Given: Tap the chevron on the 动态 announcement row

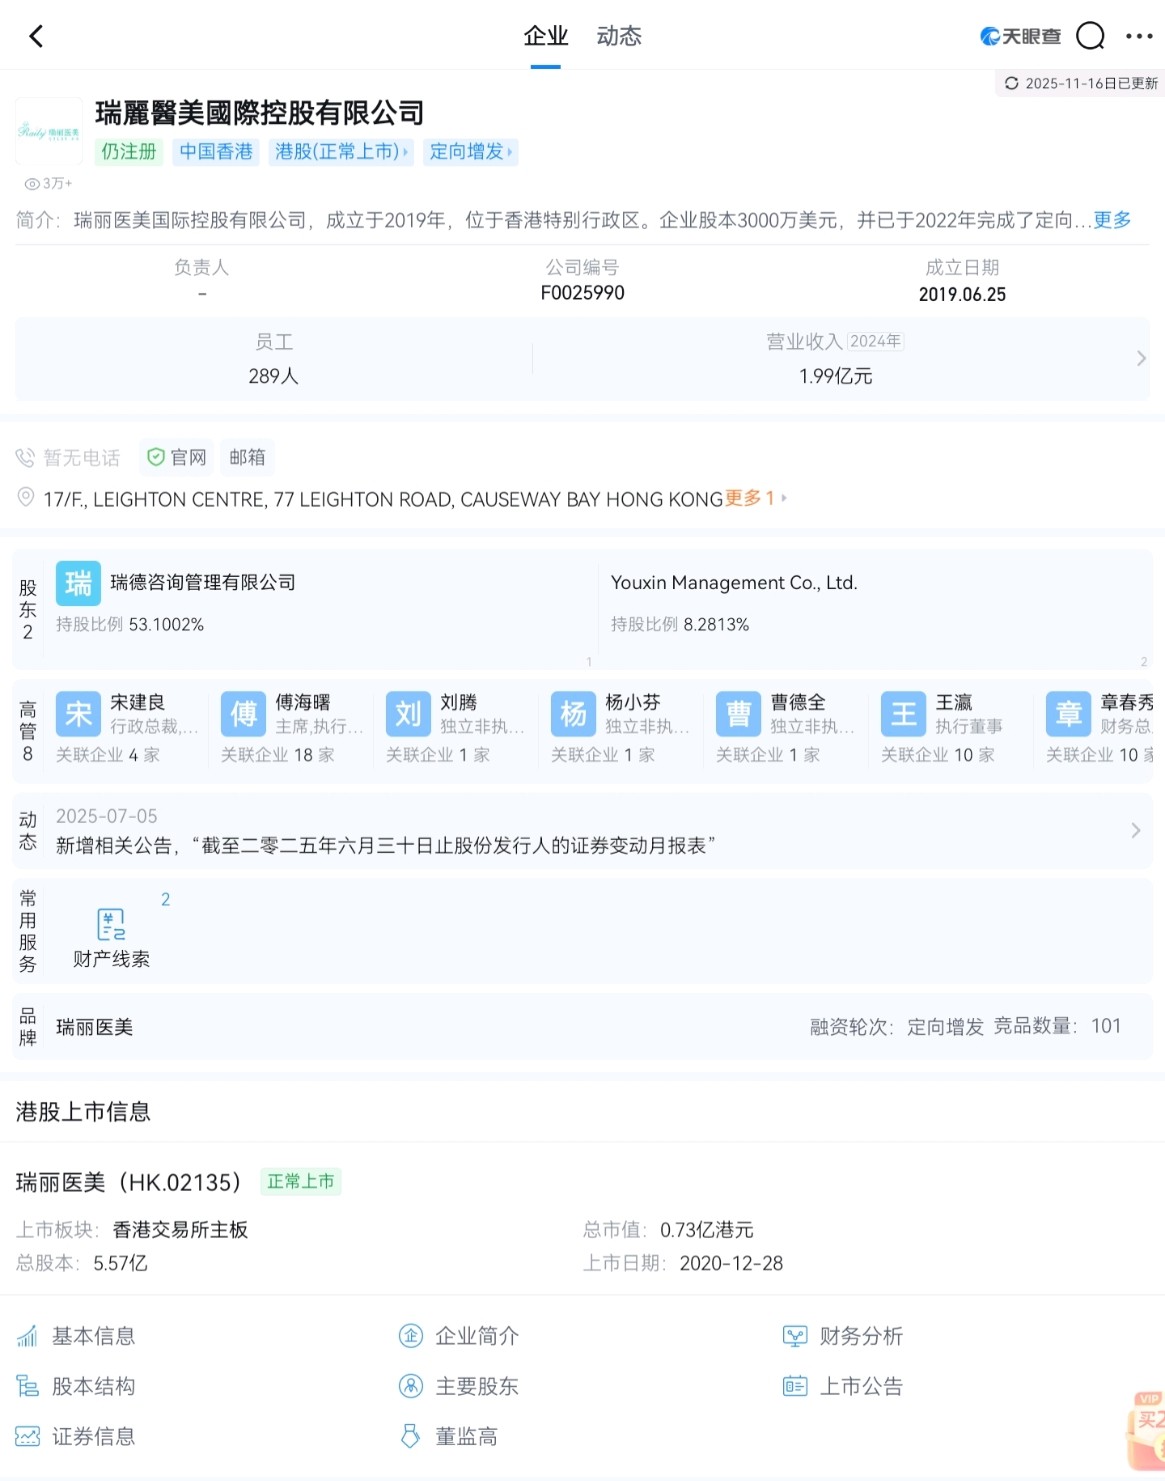Looking at the screenshot, I should [1136, 830].
